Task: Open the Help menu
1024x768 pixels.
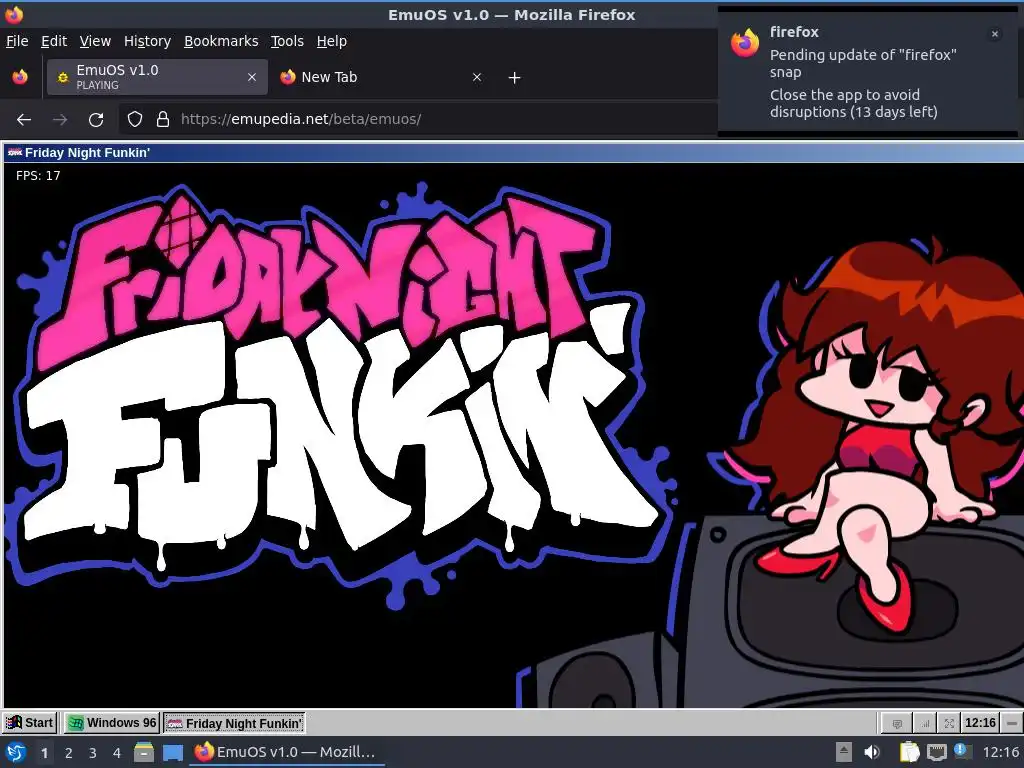Action: 332,41
